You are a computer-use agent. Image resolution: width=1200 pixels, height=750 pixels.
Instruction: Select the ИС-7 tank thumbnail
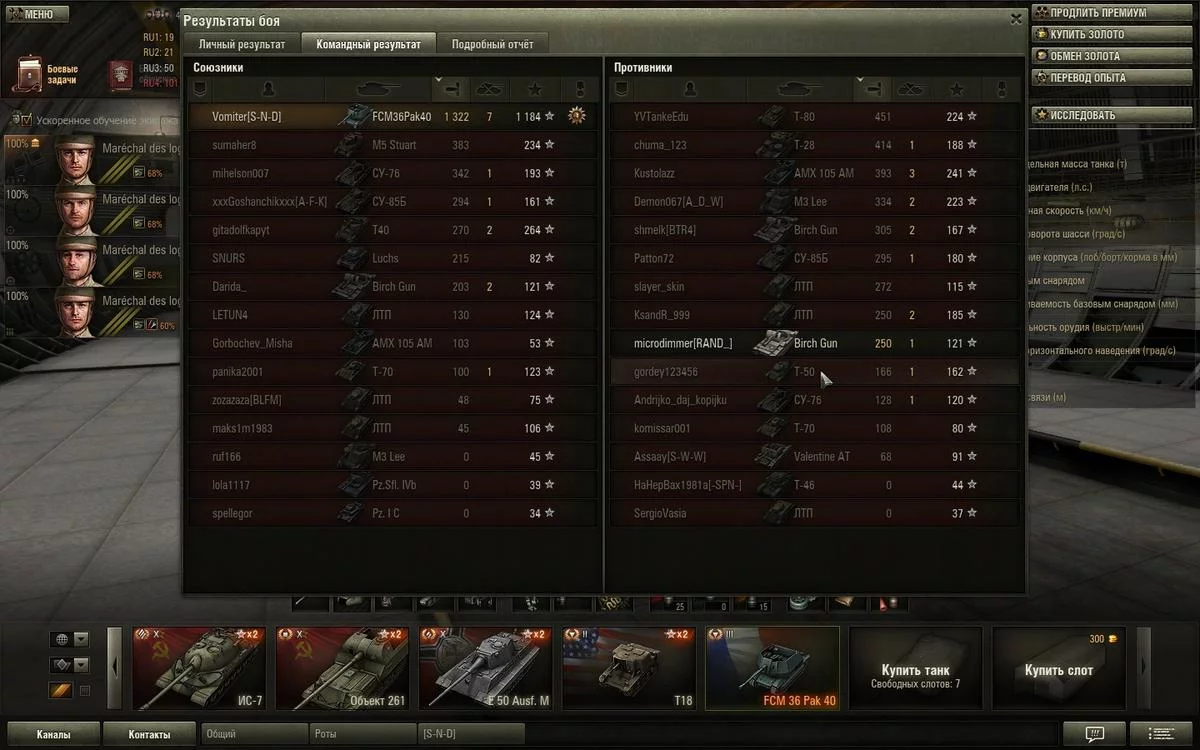(198, 668)
